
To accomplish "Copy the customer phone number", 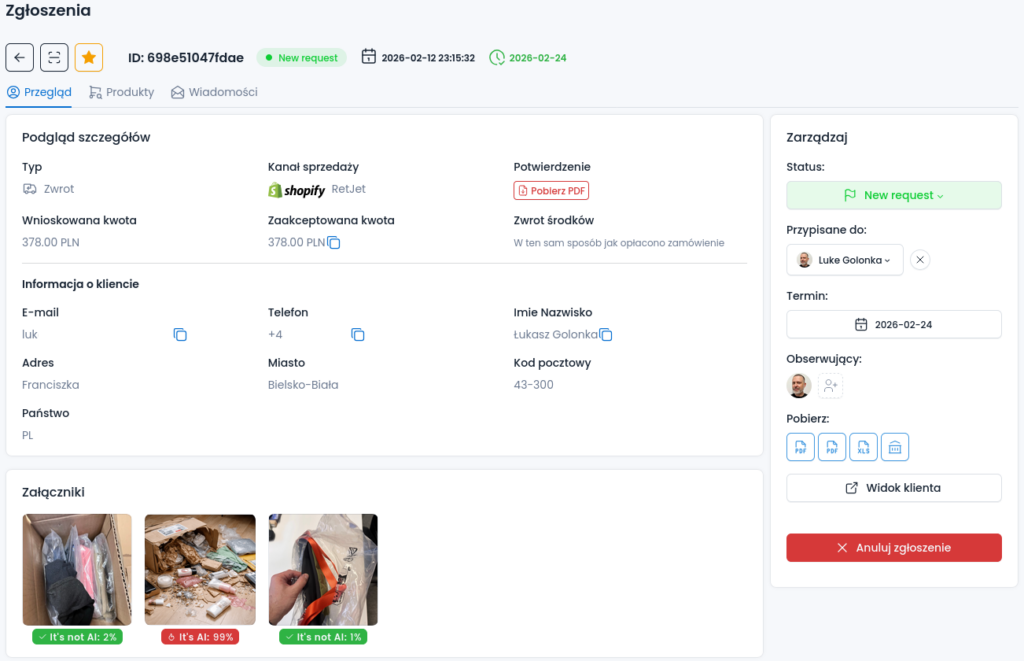I will [357, 335].
